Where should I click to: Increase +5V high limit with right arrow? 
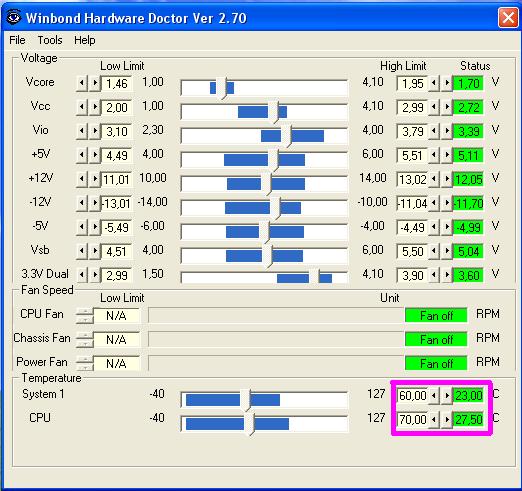point(446,155)
